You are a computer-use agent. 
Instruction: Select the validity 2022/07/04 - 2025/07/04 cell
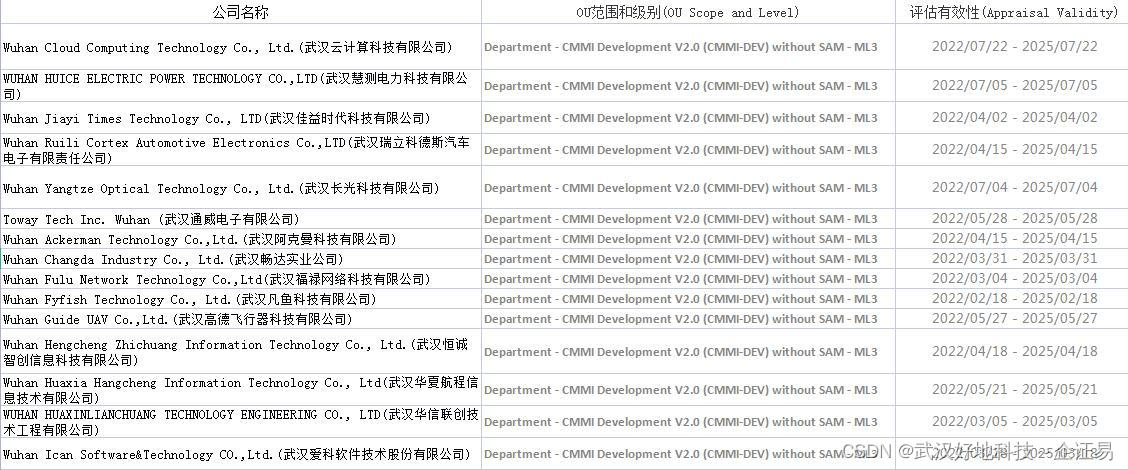click(x=1012, y=188)
